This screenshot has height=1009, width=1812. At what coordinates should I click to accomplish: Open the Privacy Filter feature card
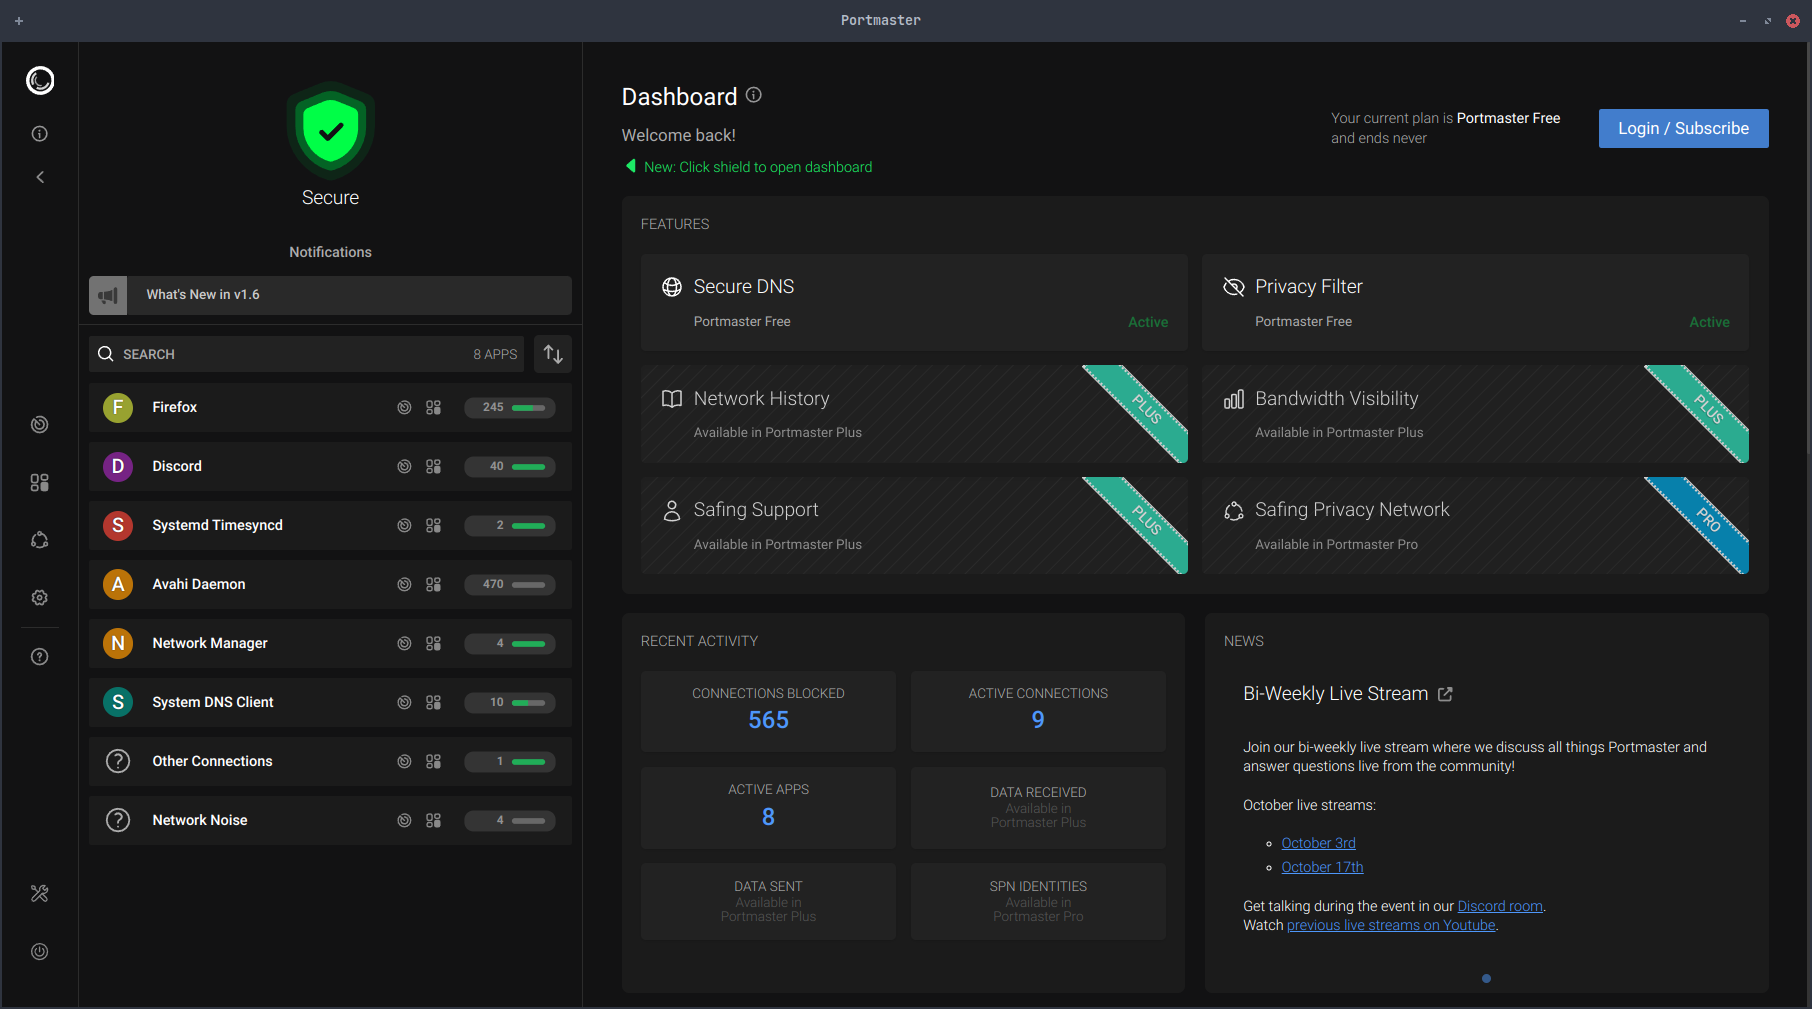[1475, 303]
